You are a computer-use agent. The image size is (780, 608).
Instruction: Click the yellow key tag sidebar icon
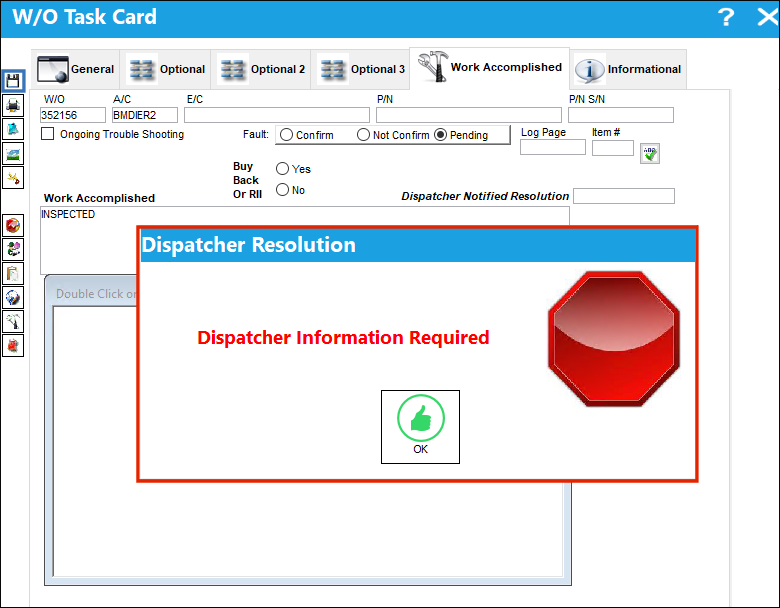point(13,178)
